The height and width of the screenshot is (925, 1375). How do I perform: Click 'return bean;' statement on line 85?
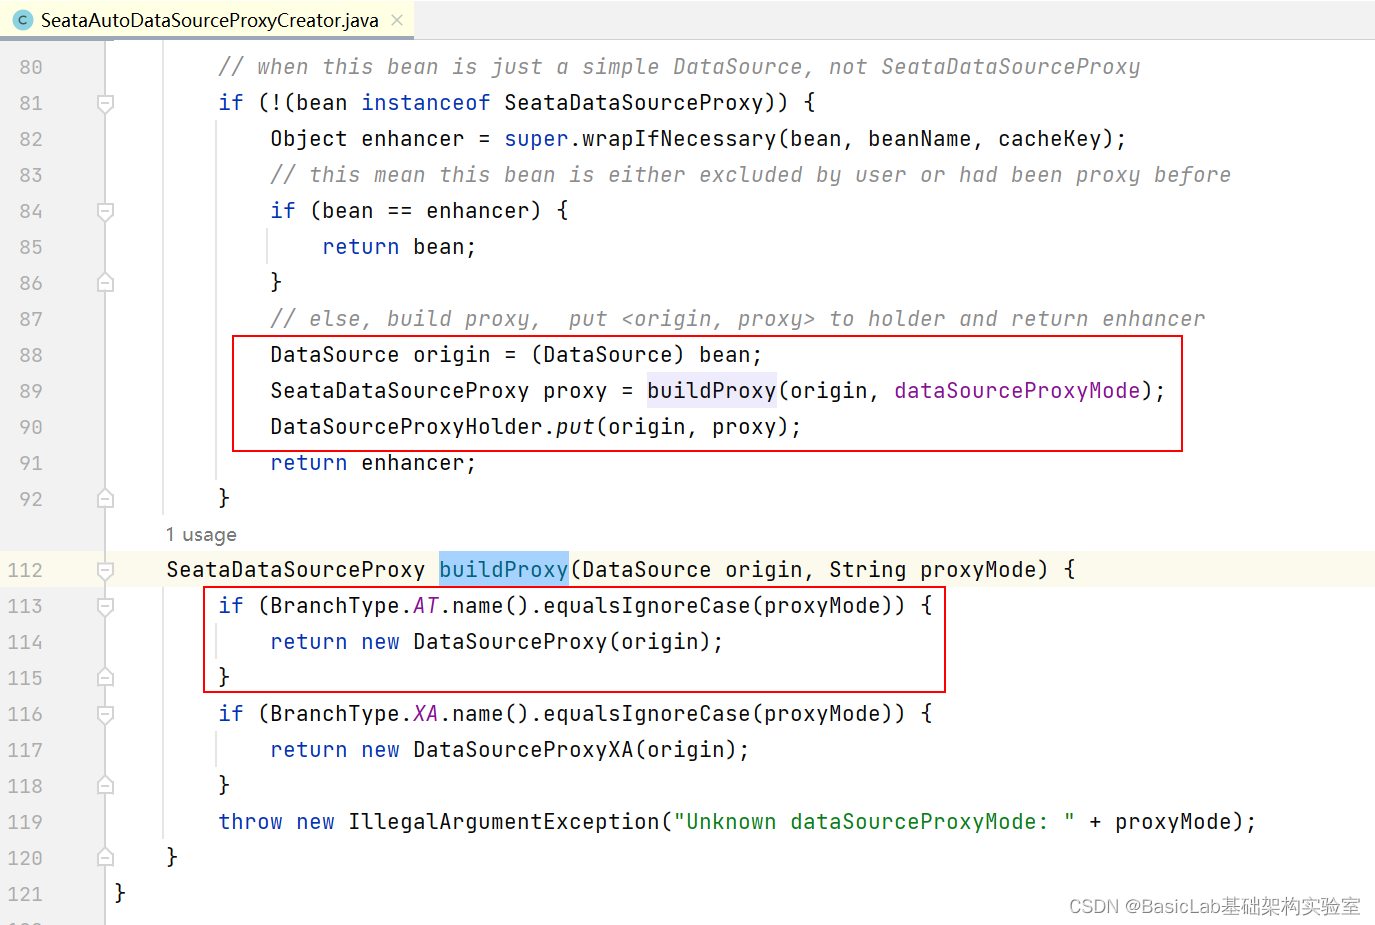(399, 247)
